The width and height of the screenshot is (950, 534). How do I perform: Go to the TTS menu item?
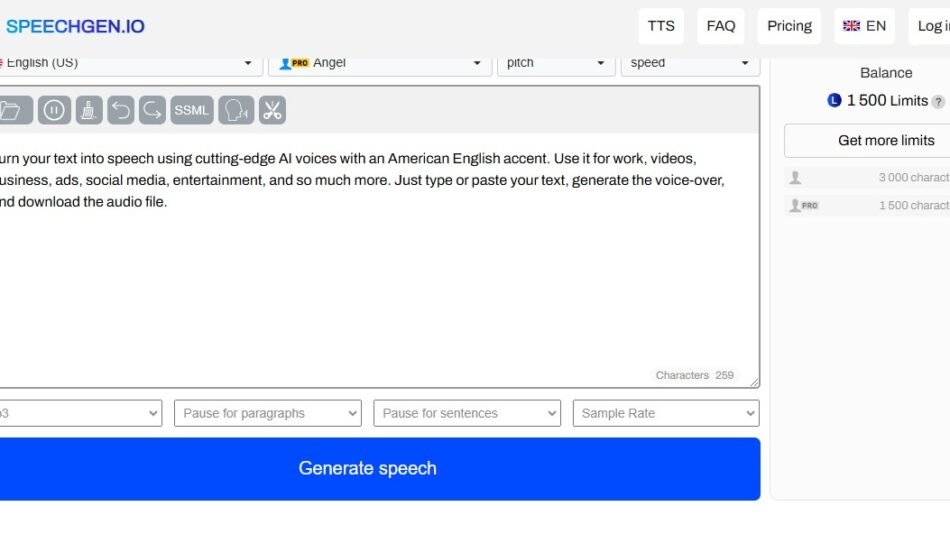pyautogui.click(x=661, y=26)
